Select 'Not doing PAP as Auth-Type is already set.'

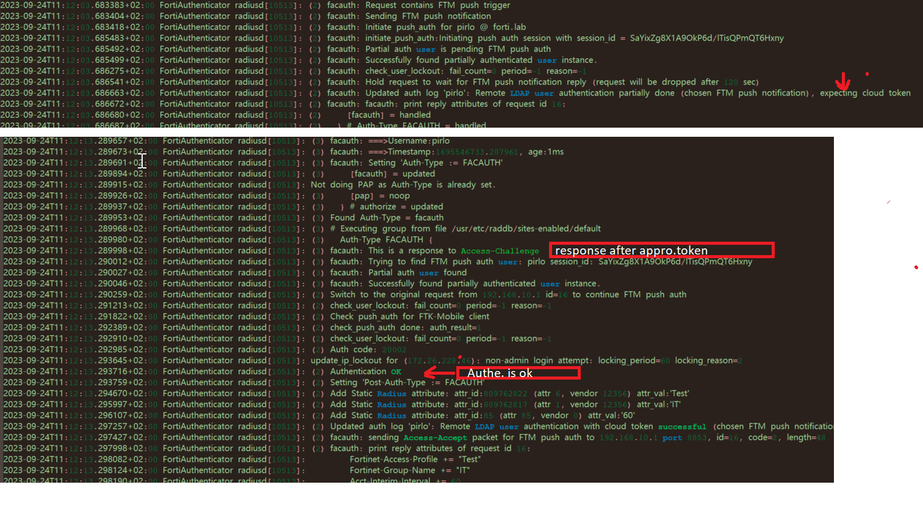coord(403,185)
